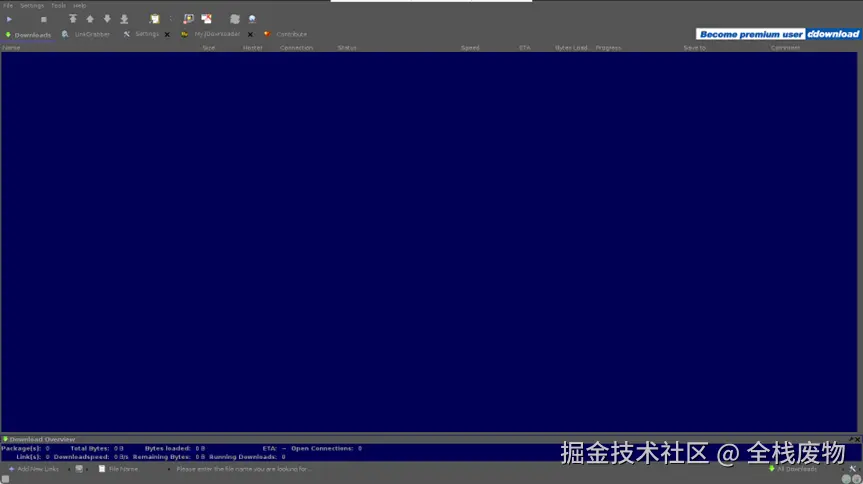The width and height of the screenshot is (863, 484).
Task: Open the Contribute tab
Action: point(285,34)
